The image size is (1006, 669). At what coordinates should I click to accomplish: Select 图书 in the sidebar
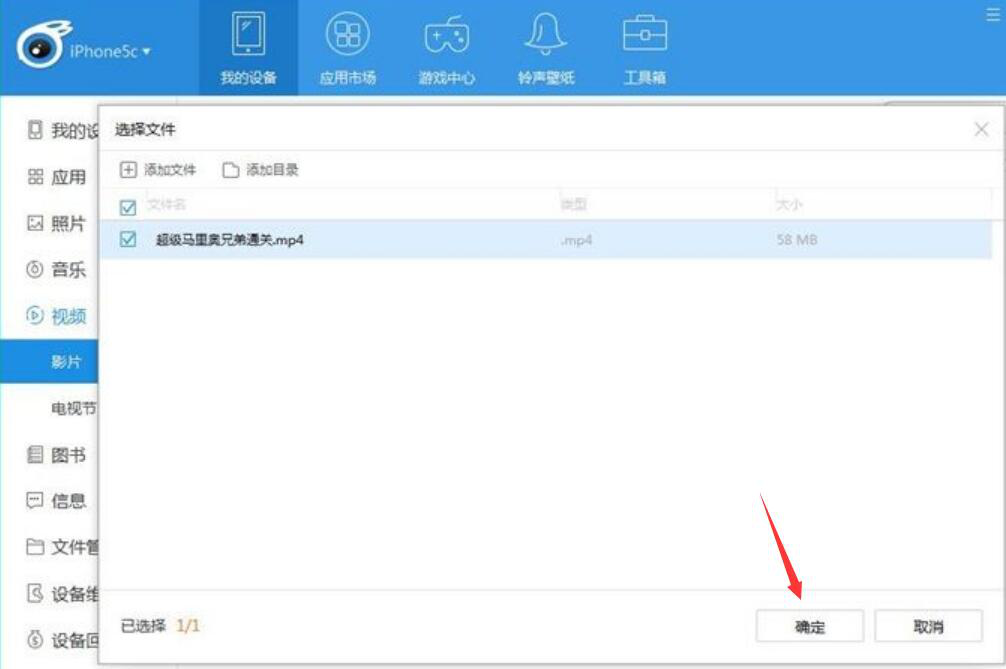(68, 455)
